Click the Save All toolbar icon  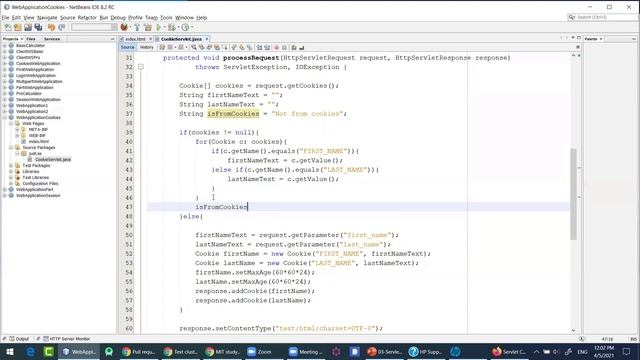coord(38,27)
